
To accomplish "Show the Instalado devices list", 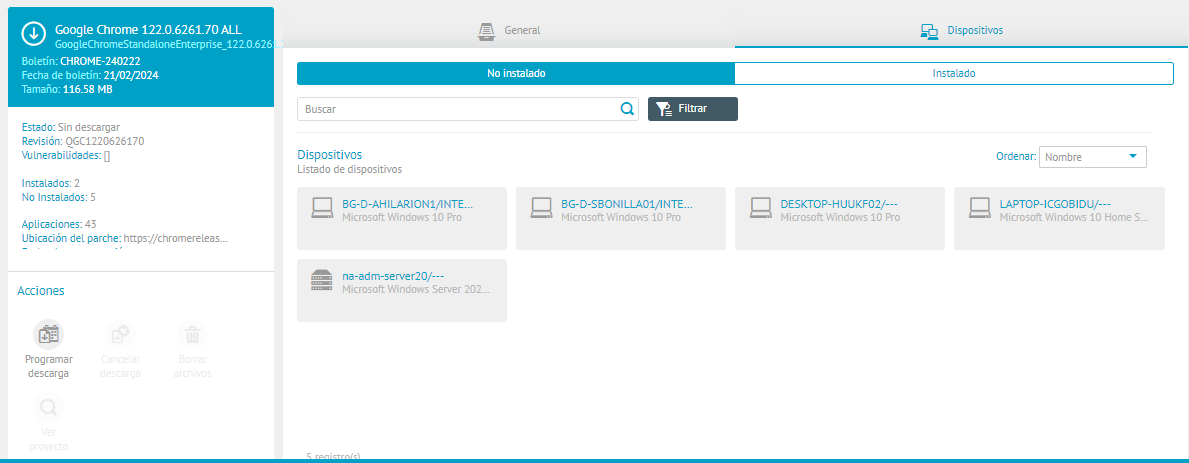I will (x=954, y=74).
